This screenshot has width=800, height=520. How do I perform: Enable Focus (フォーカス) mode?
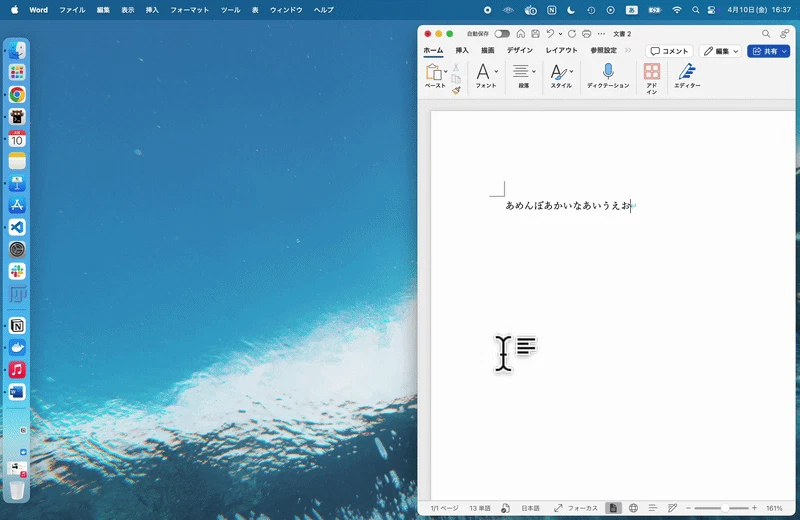coord(576,508)
